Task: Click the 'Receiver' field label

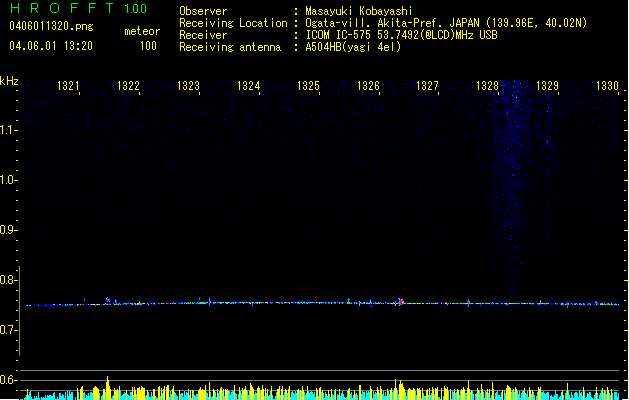Action: 203,35
